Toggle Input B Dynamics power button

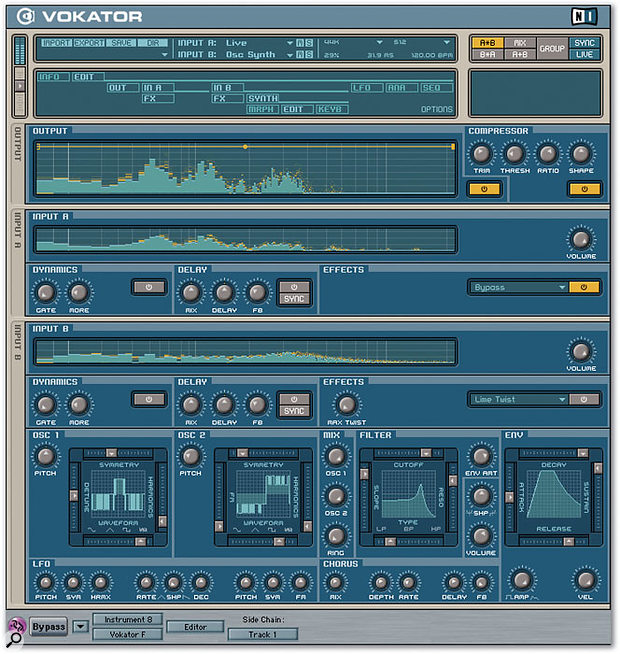click(x=149, y=400)
